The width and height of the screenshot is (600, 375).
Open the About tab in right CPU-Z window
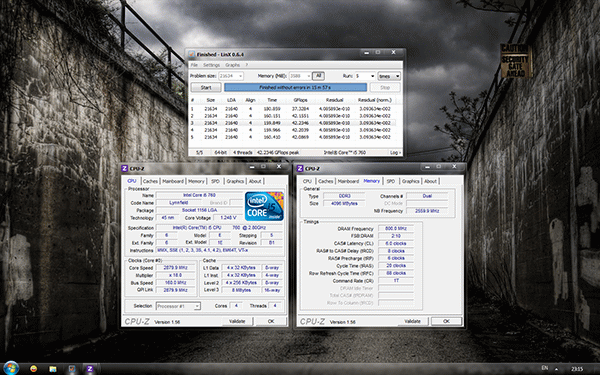coord(430,181)
